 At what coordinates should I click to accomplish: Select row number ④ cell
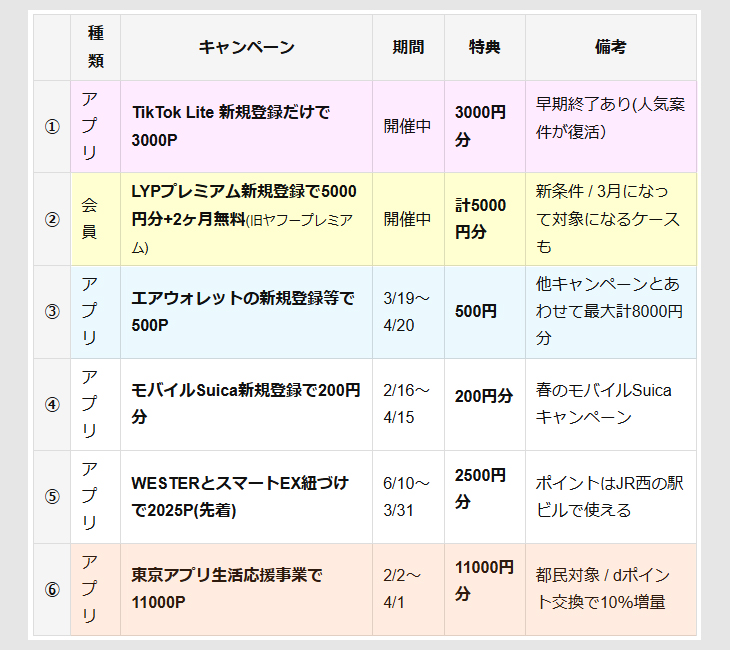coord(52,404)
